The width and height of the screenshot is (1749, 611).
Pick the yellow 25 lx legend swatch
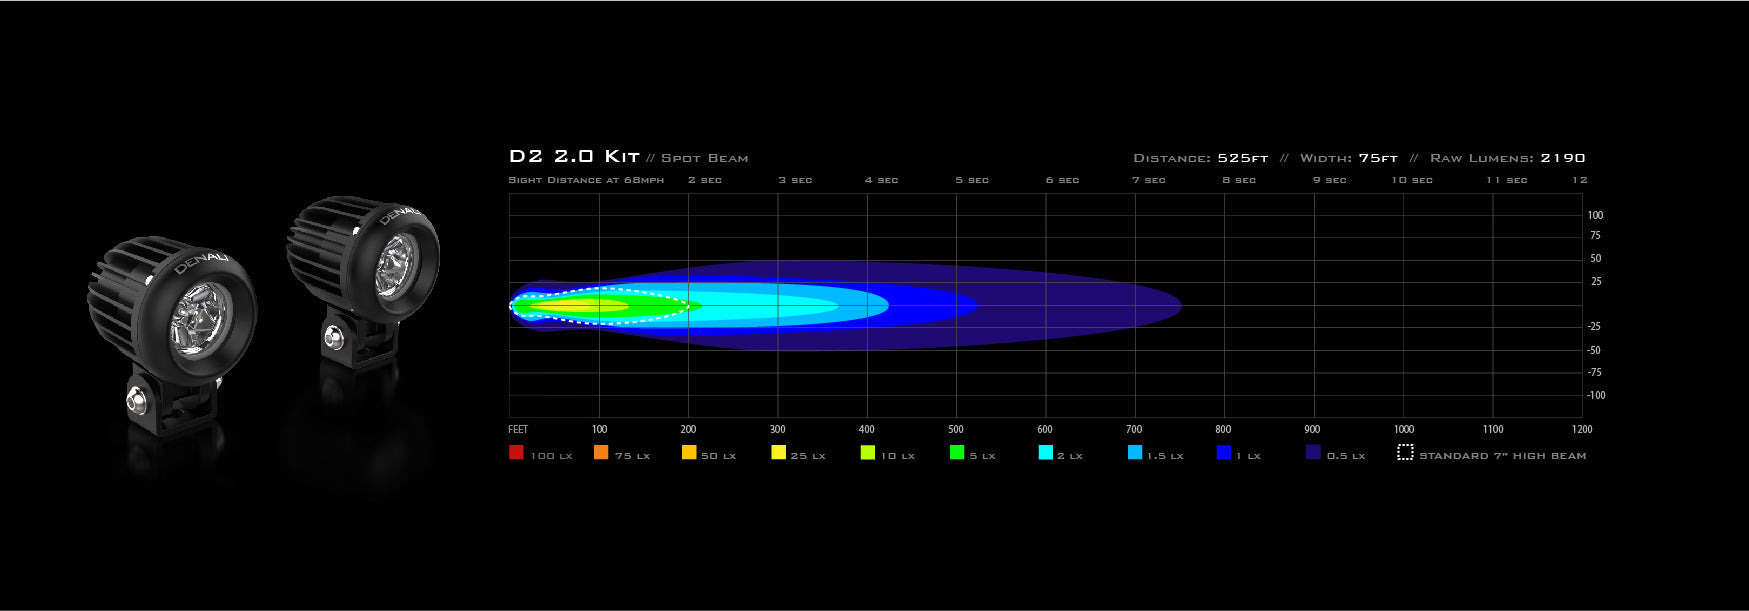(x=779, y=453)
